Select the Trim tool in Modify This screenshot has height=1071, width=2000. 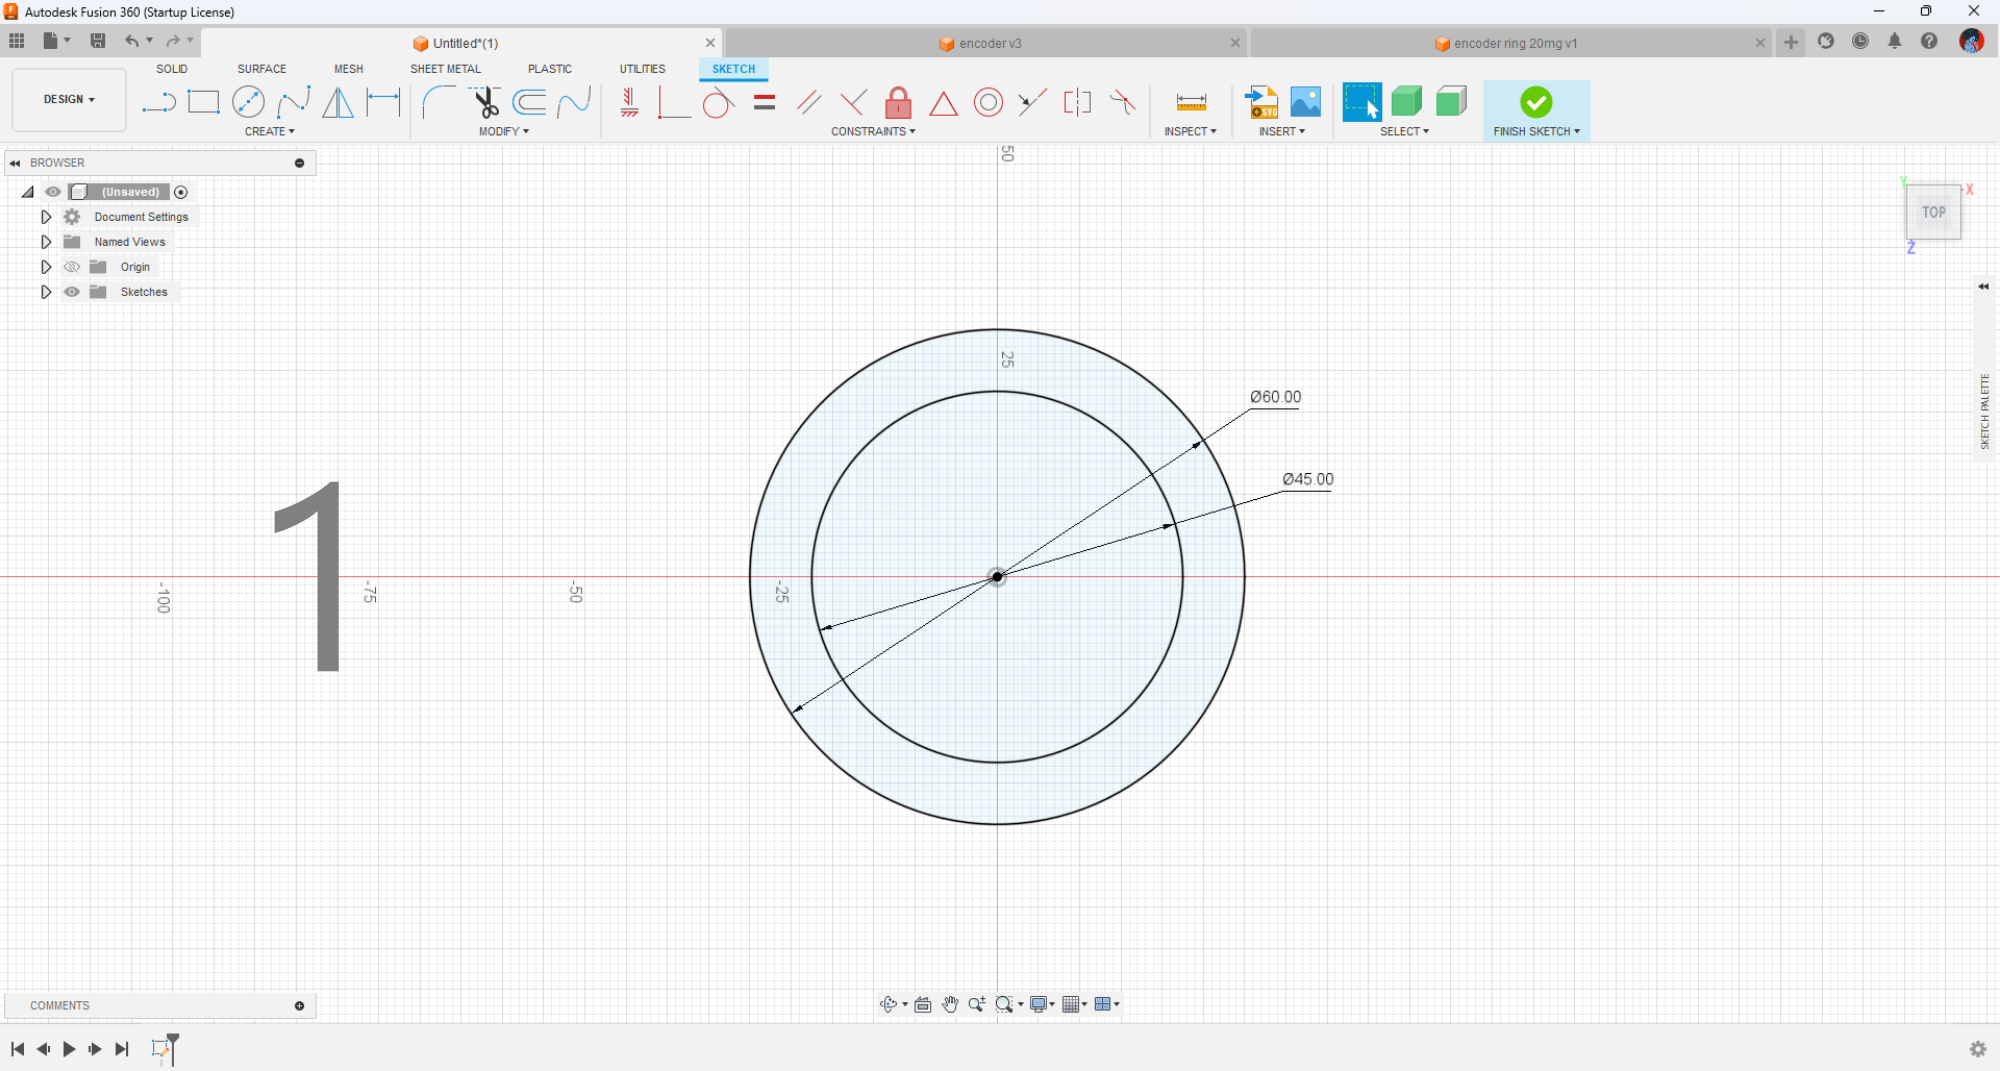pyautogui.click(x=484, y=101)
